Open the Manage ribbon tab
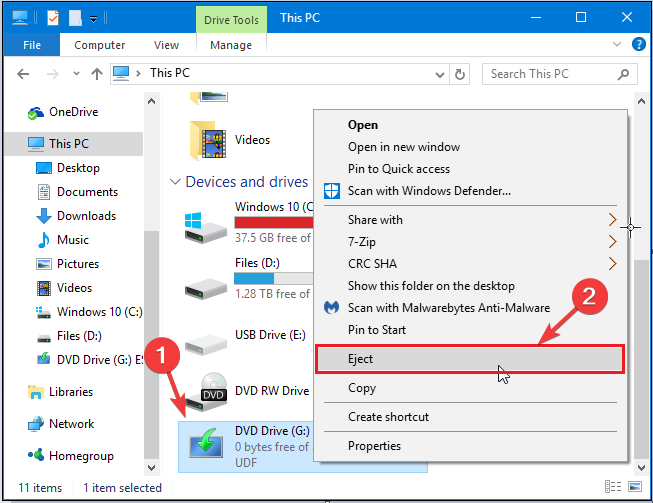The height and width of the screenshot is (503, 653). coord(231,45)
